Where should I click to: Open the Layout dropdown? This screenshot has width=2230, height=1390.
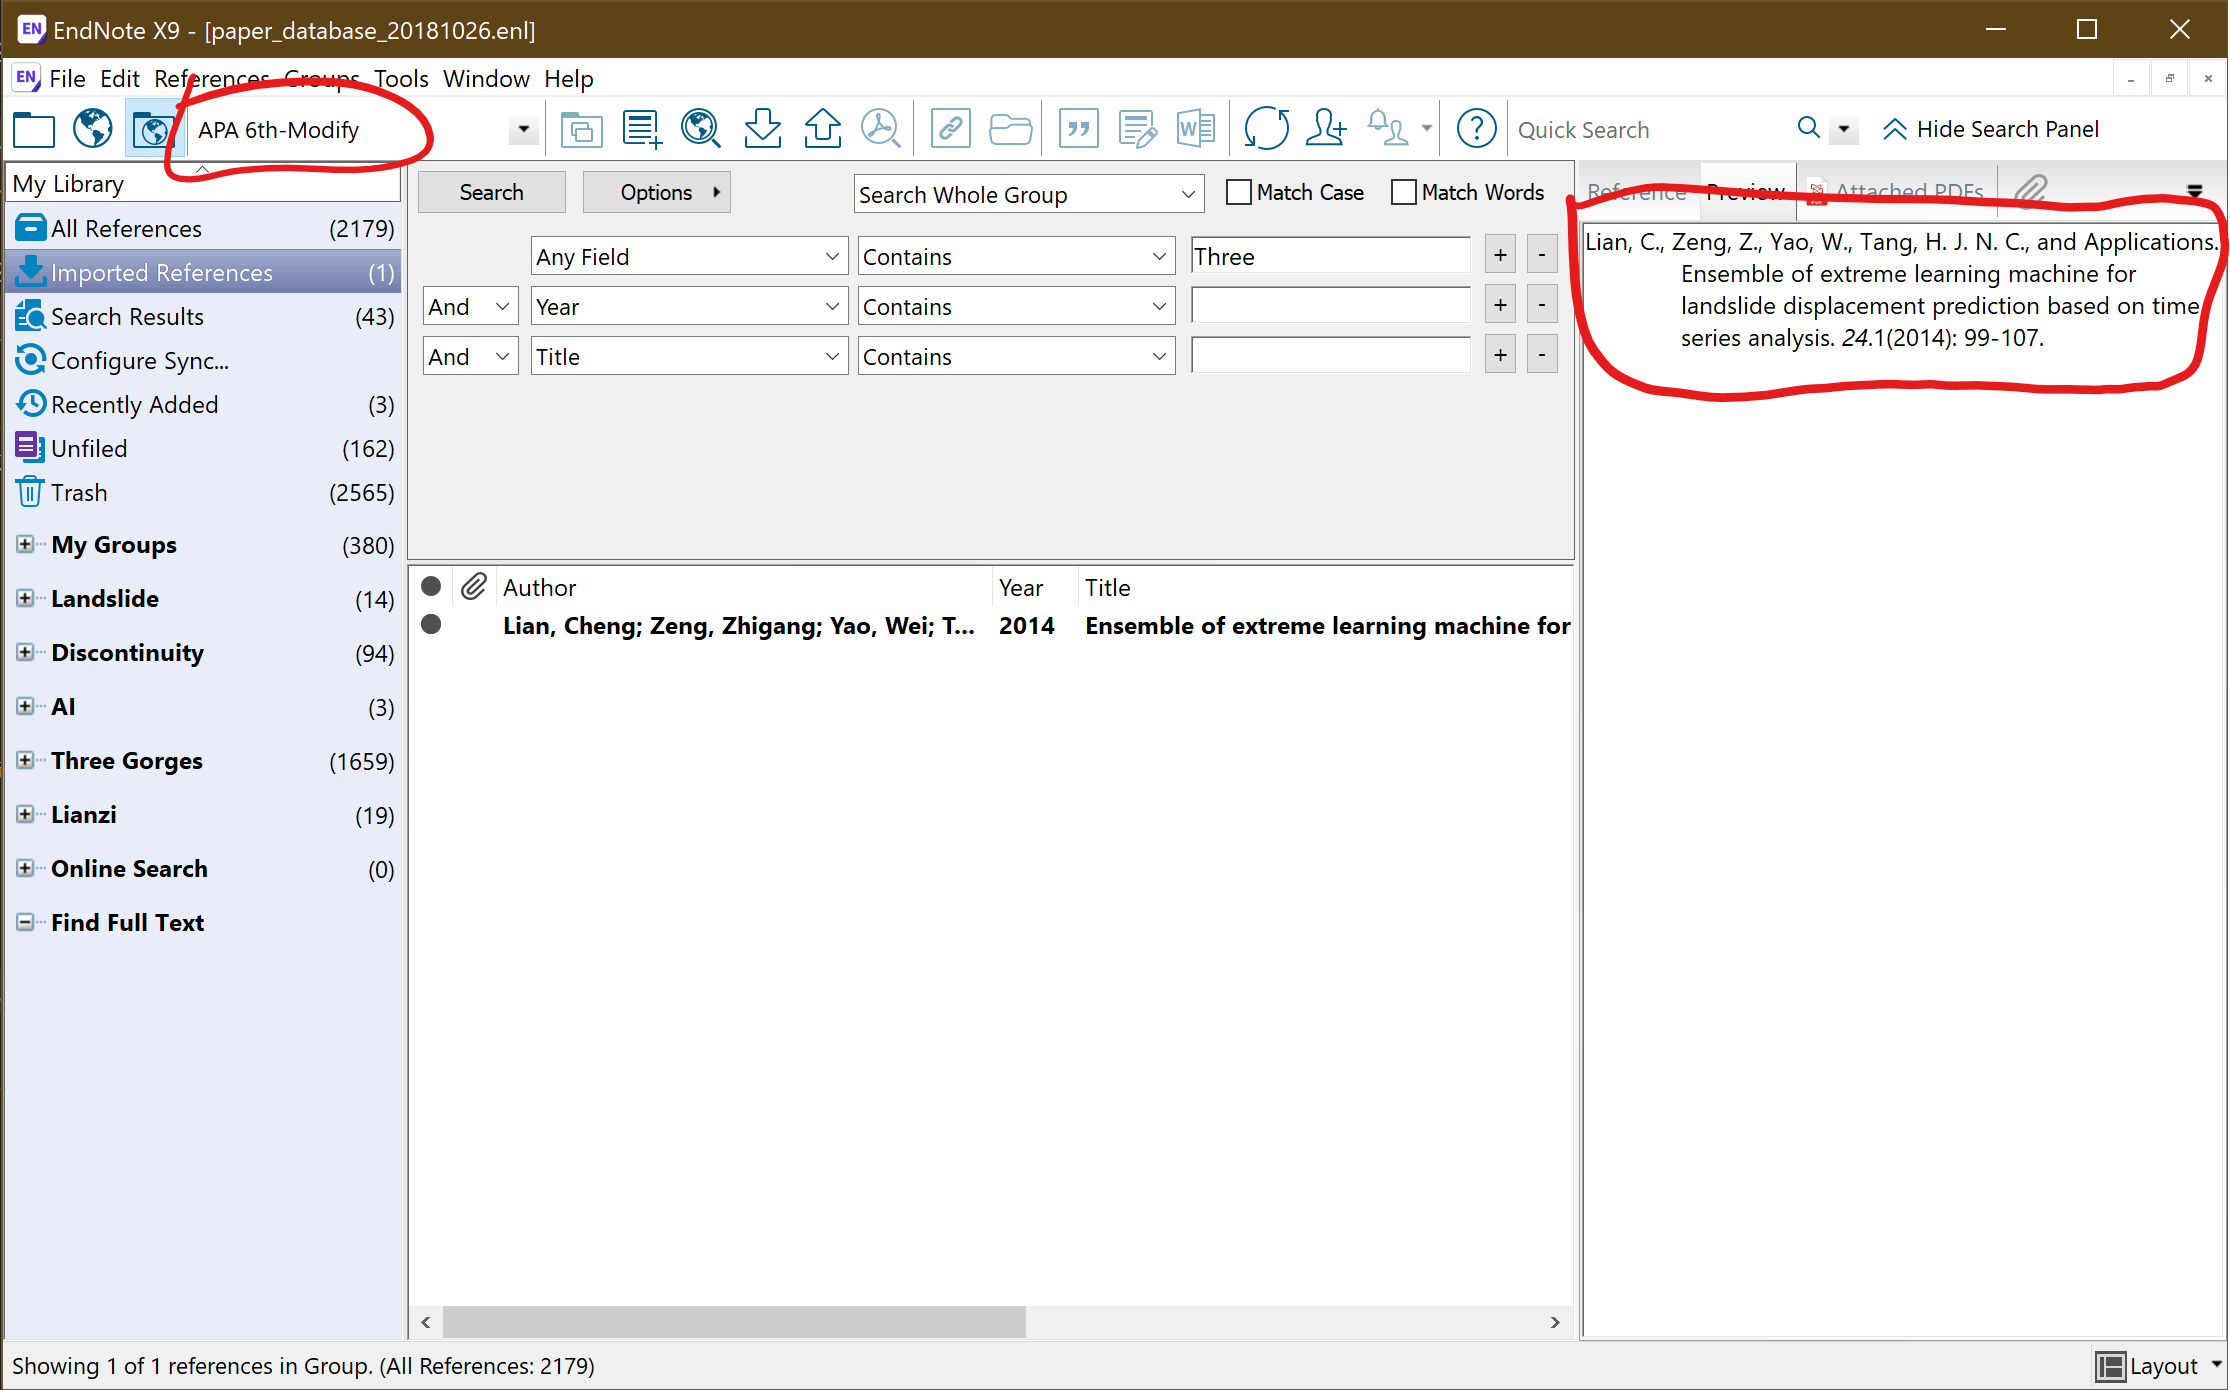pos(2159,1366)
